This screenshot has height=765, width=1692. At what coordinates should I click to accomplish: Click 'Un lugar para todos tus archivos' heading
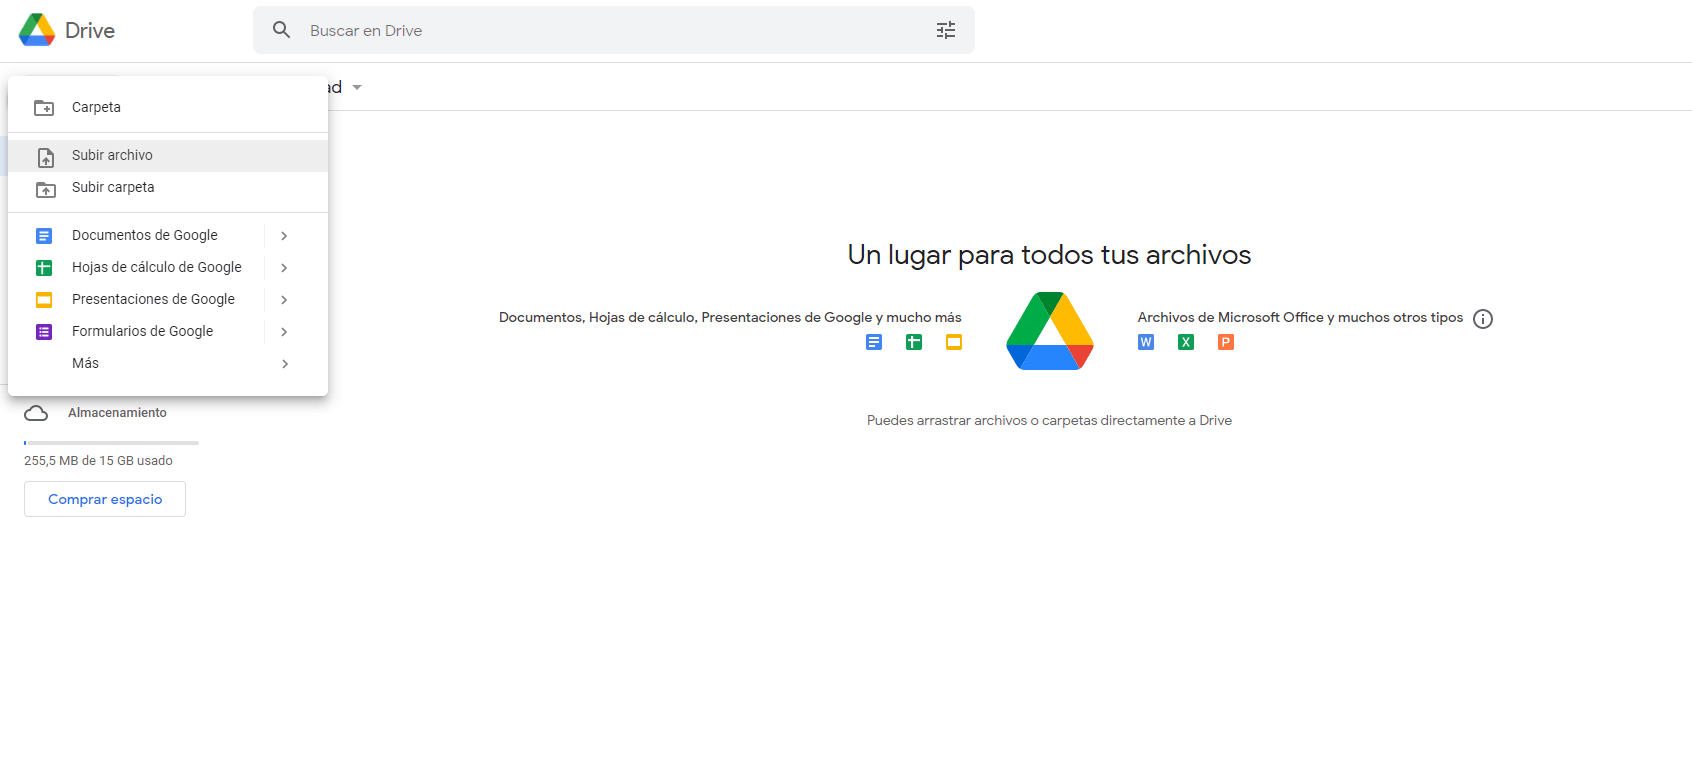pos(1050,255)
